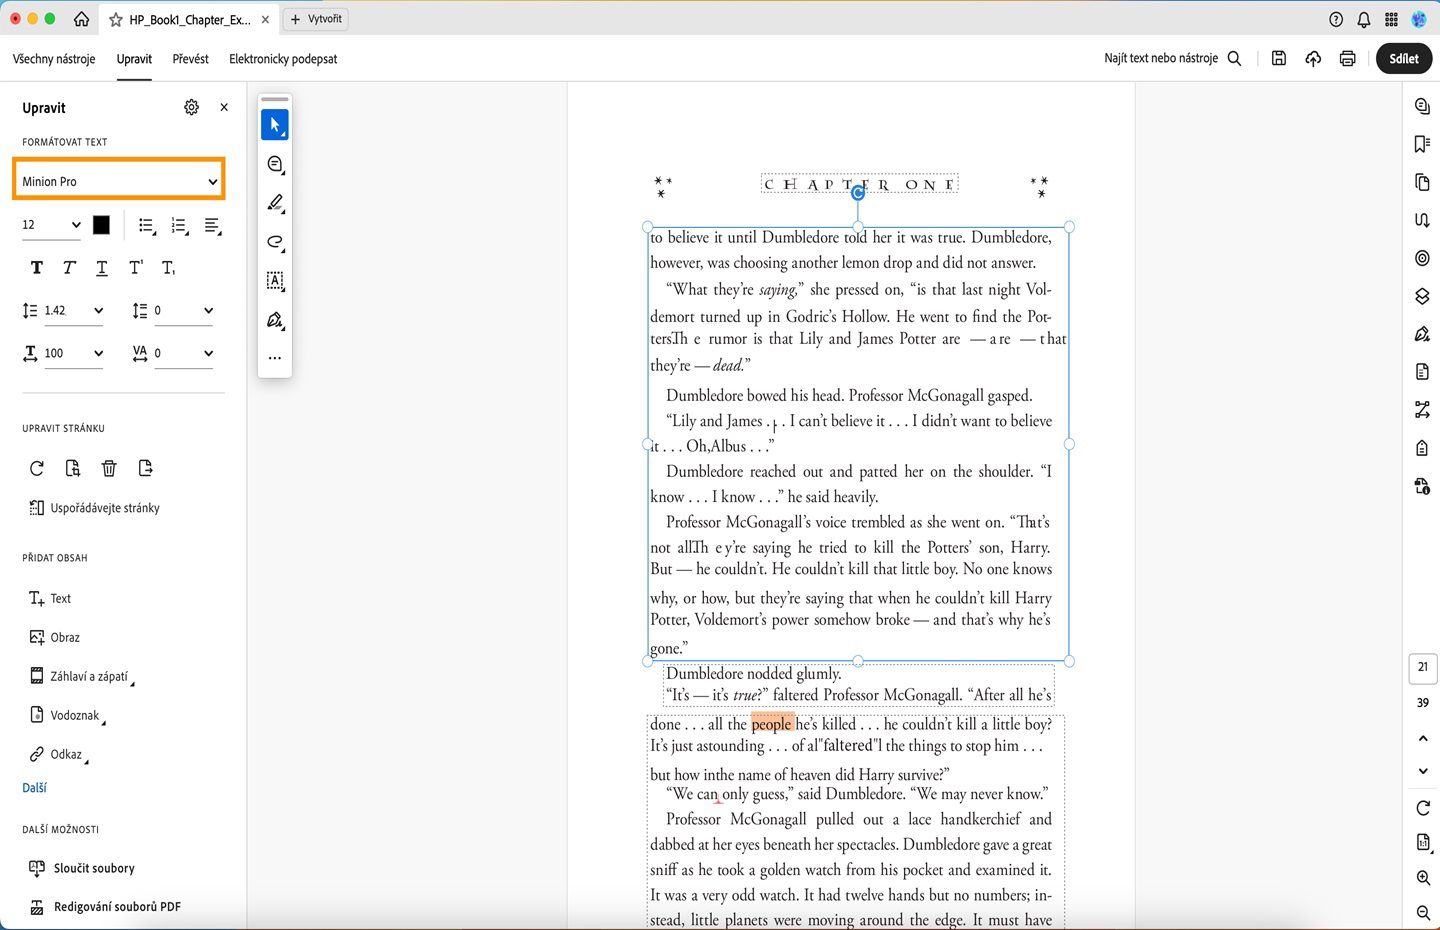Save the document with disk icon
The image size is (1440, 930).
click(1278, 59)
